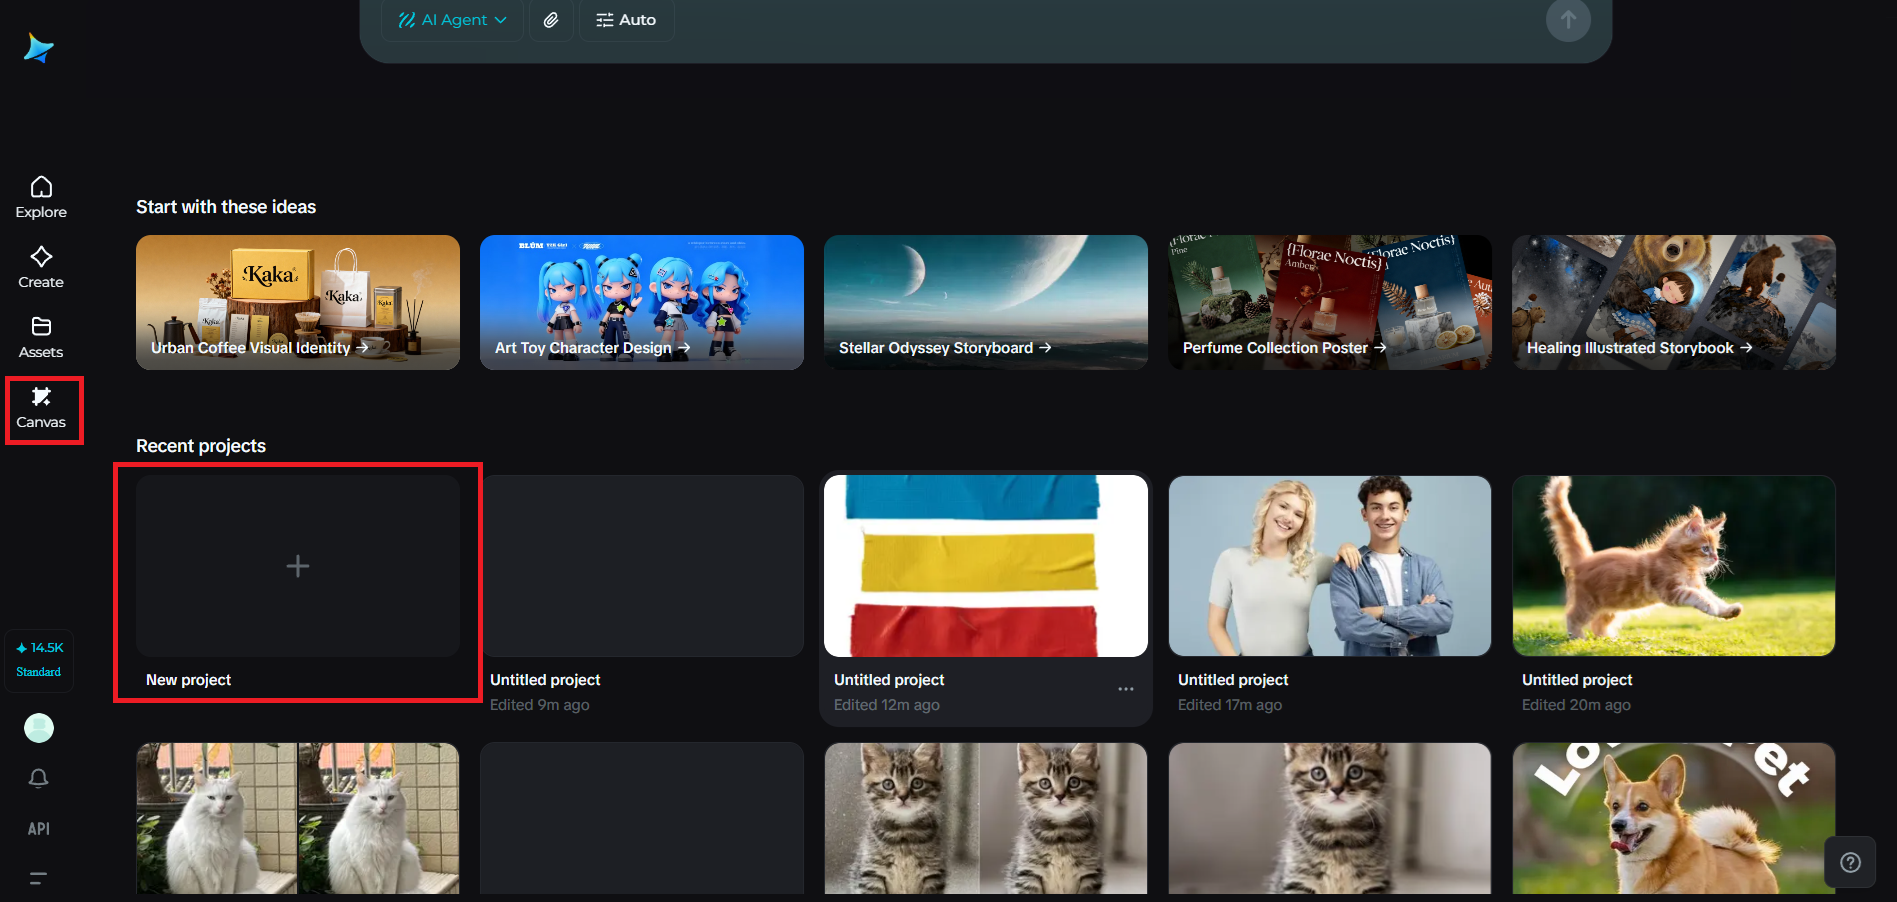This screenshot has width=1897, height=902.
Task: Open the three-dot menu on 12m project
Action: tap(1126, 689)
